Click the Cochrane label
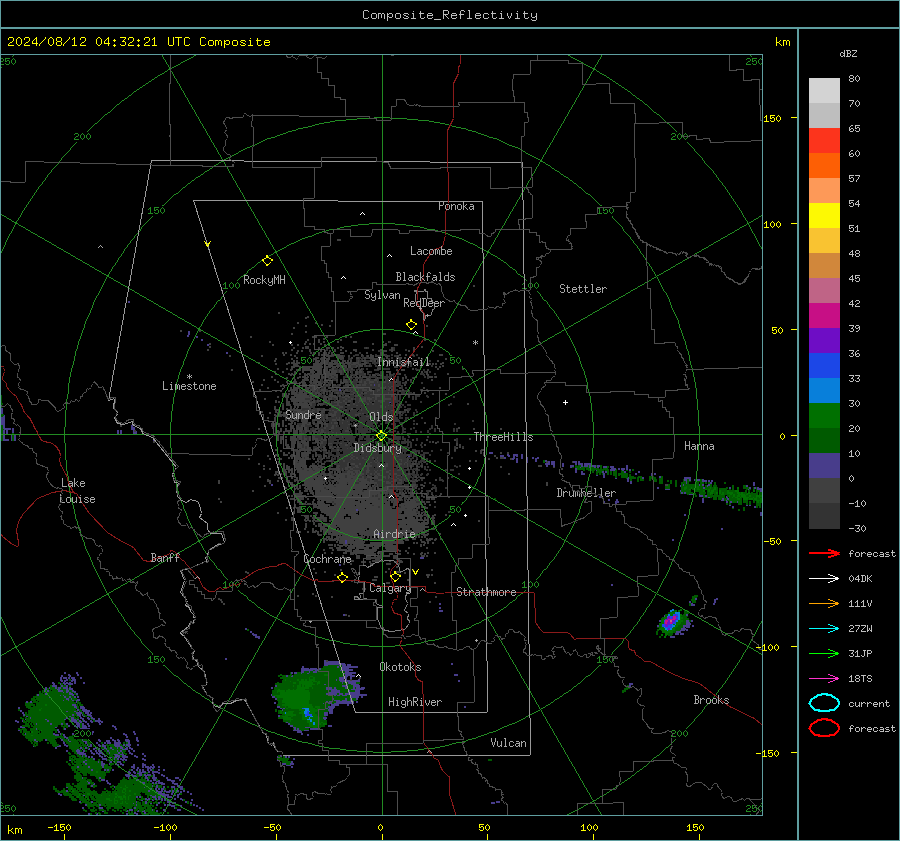Screen dimensions: 900x841 click(x=327, y=559)
